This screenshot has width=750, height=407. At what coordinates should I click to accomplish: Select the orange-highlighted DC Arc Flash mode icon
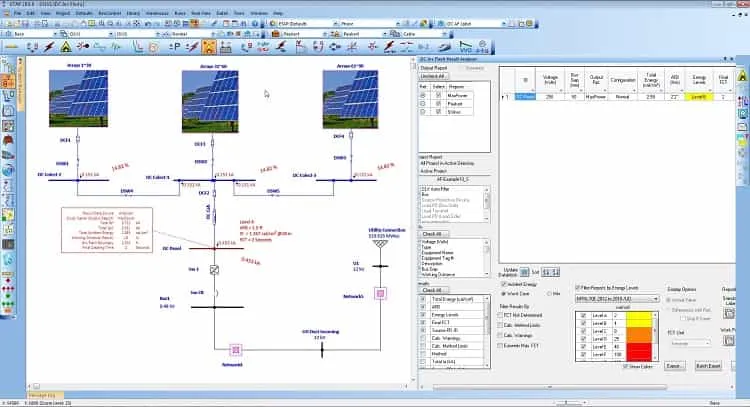coord(209,47)
